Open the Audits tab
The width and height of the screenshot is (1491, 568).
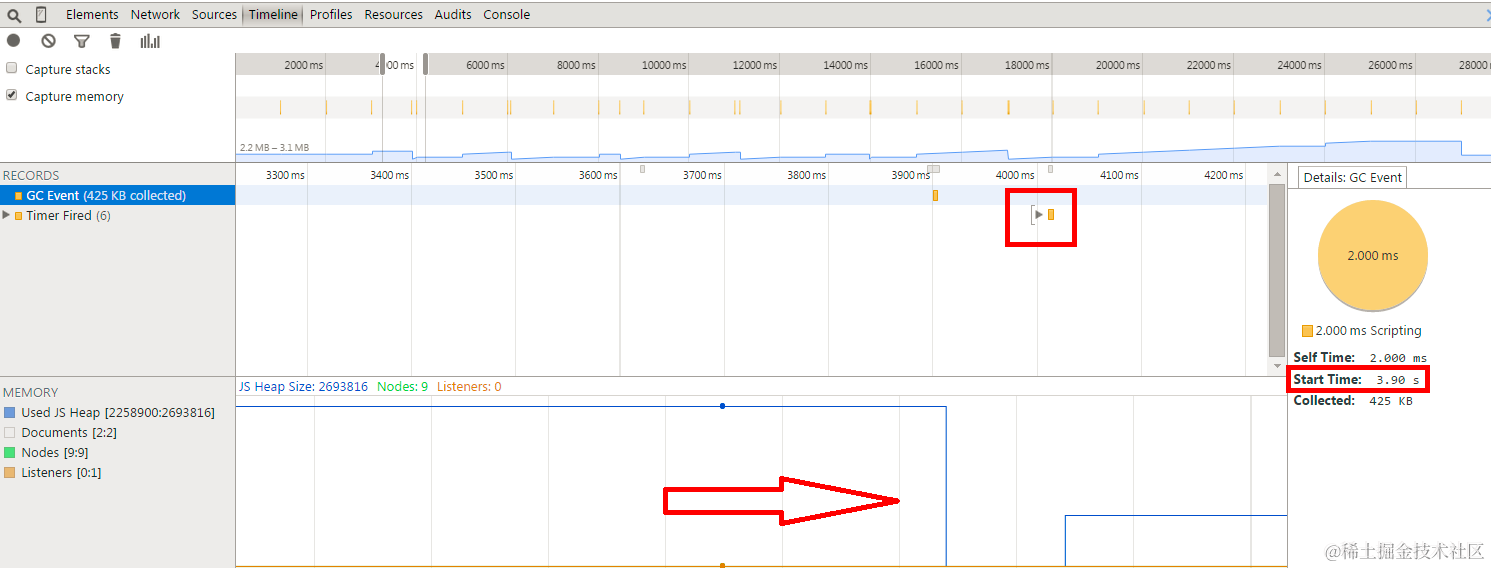point(453,15)
